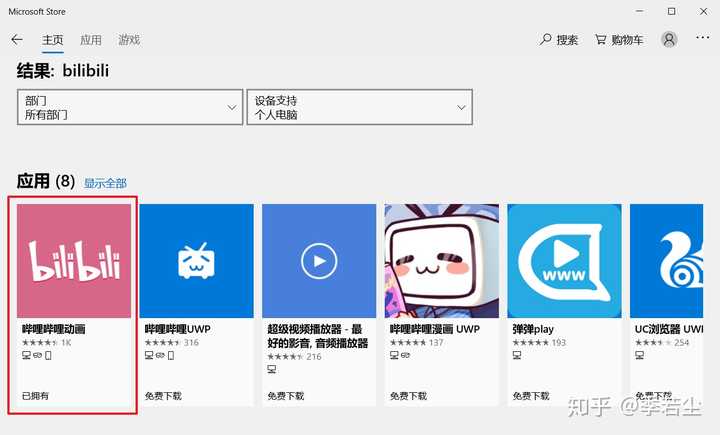Go back with the arrow icon
The image size is (720, 435).
17,40
